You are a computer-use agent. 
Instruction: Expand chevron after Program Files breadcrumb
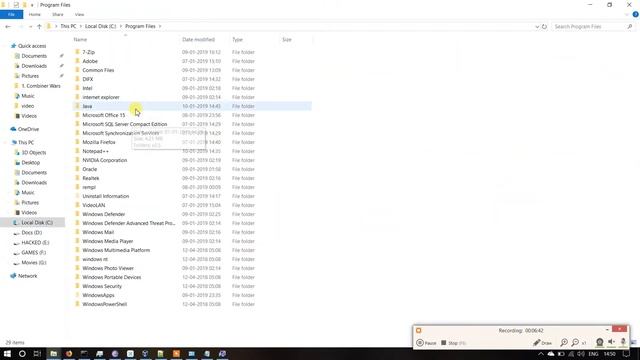pyautogui.click(x=160, y=26)
